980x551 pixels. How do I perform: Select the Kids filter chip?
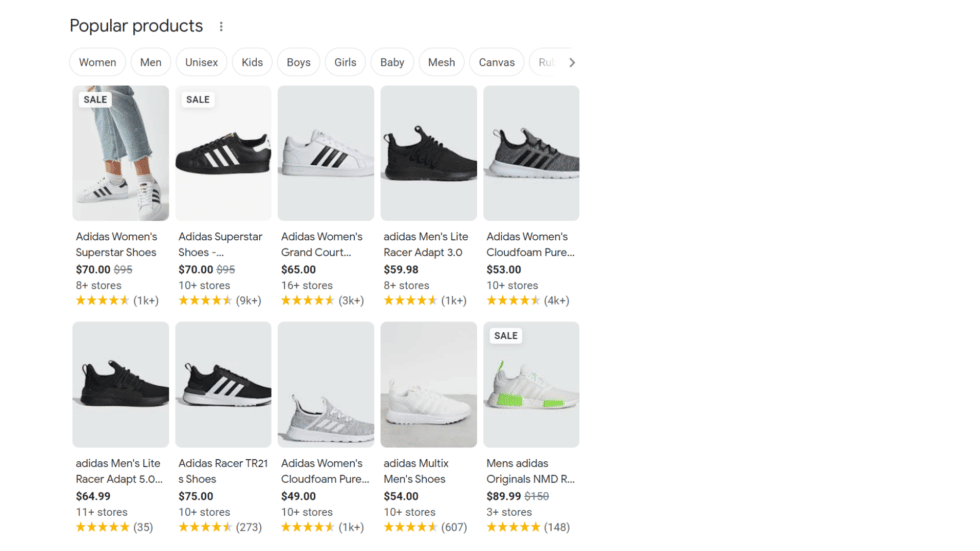[x=252, y=62]
